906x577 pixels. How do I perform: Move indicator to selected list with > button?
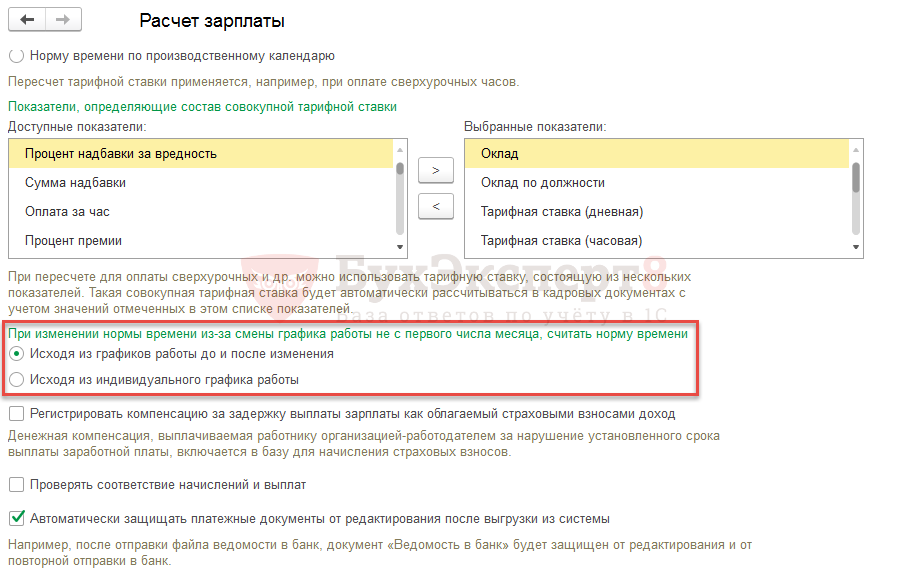point(436,170)
